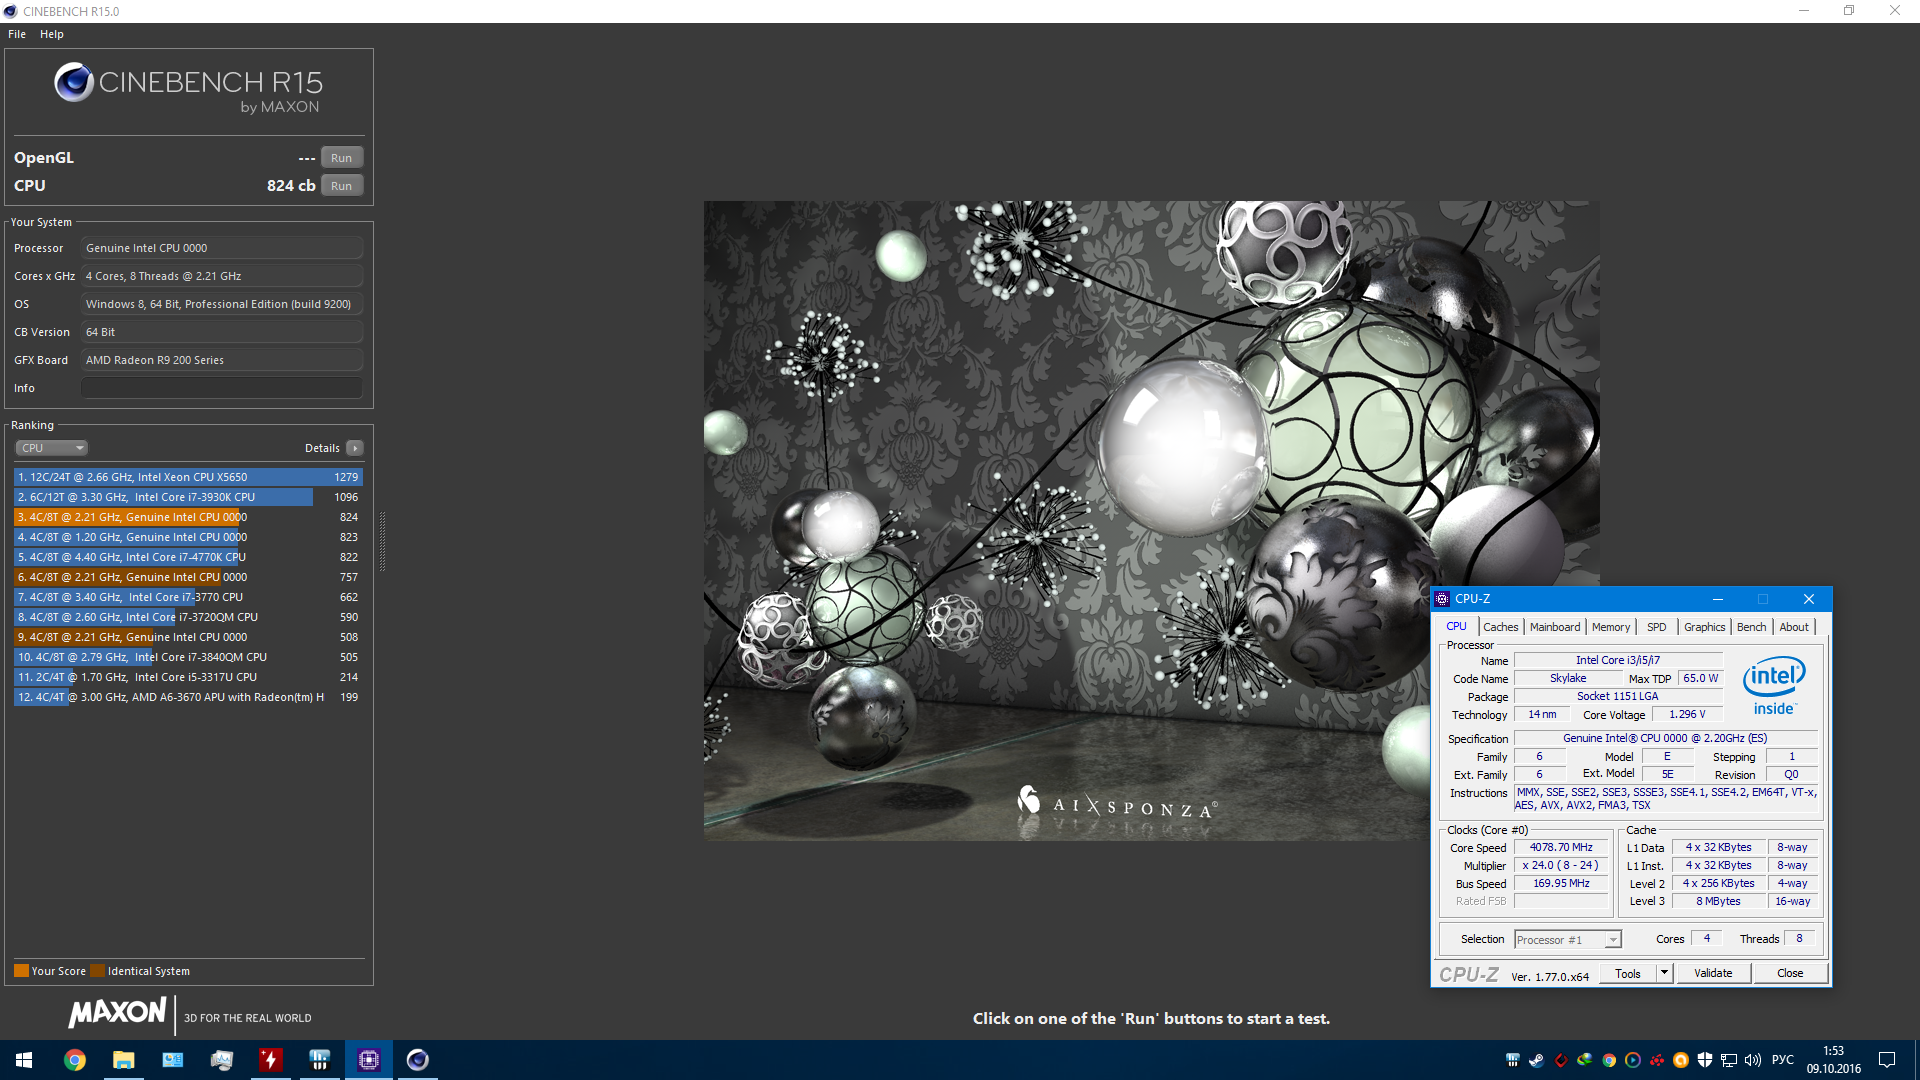Switch to the Mainboard tab in CPU-Z
The height and width of the screenshot is (1080, 1920).
1555,627
